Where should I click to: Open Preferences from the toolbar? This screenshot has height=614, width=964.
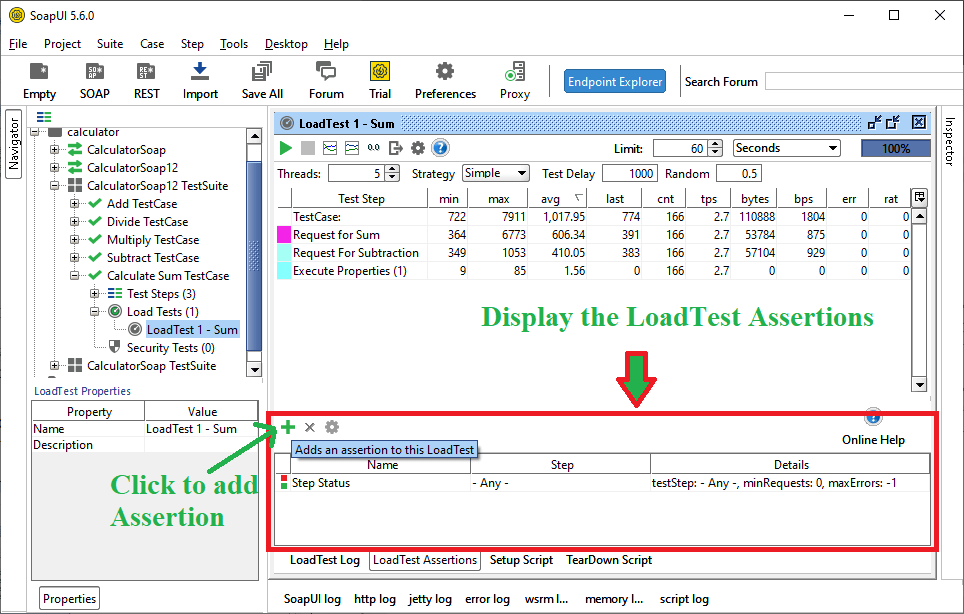pos(445,81)
